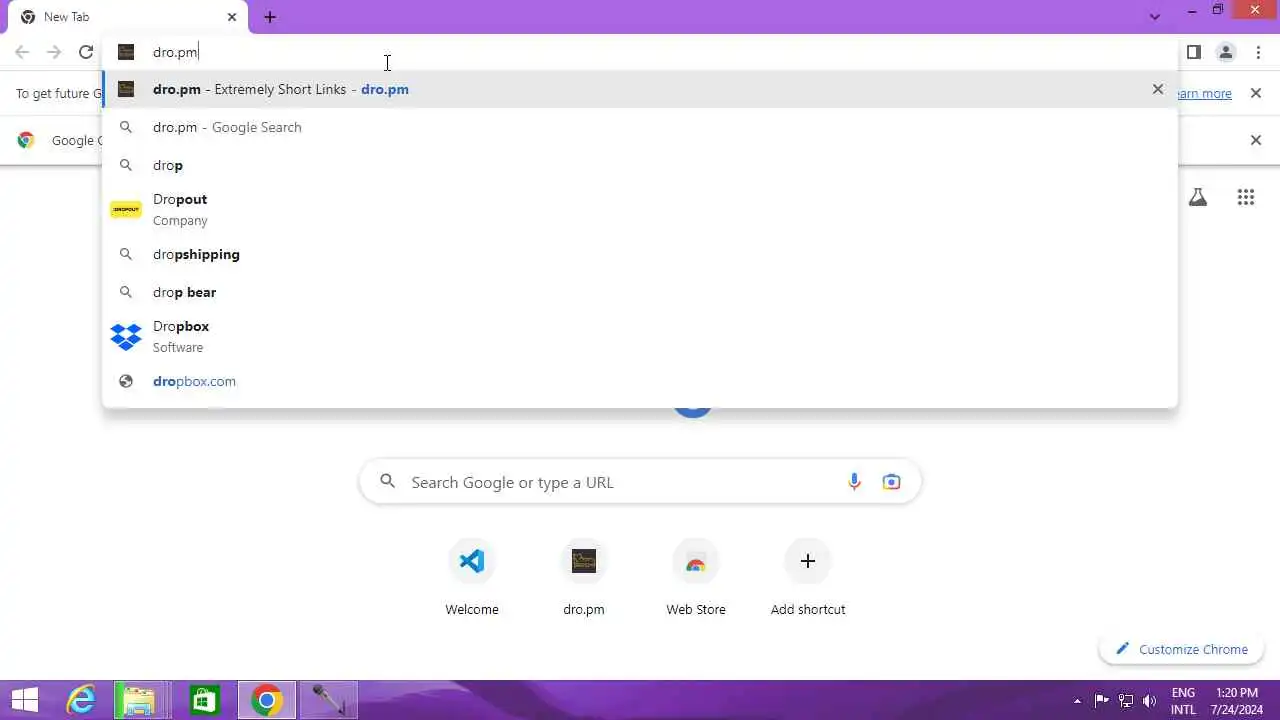
Task: Open the microphone app in taskbar
Action: [x=328, y=700]
